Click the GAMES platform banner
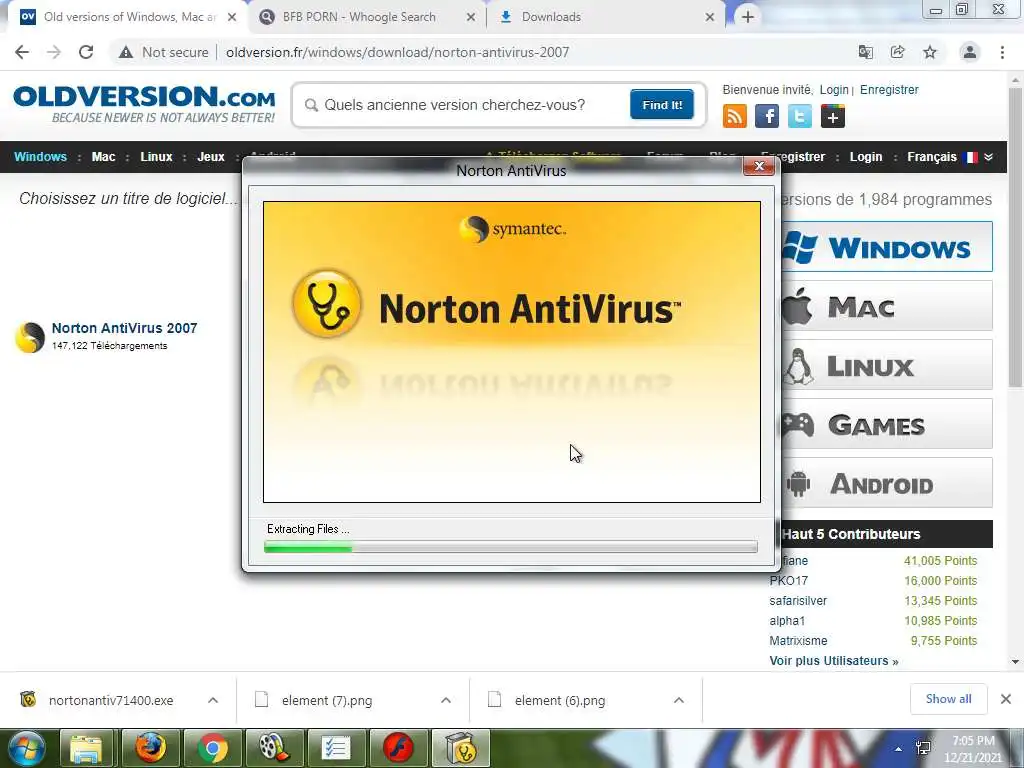The image size is (1024, 768). [x=887, y=424]
